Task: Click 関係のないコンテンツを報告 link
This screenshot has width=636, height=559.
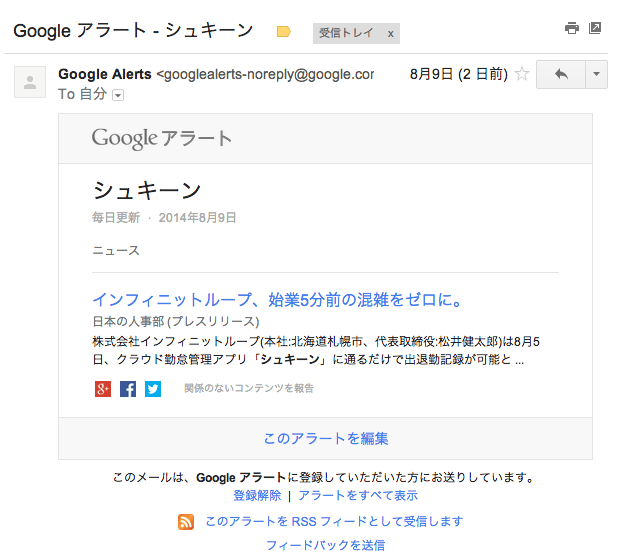Action: click(249, 388)
